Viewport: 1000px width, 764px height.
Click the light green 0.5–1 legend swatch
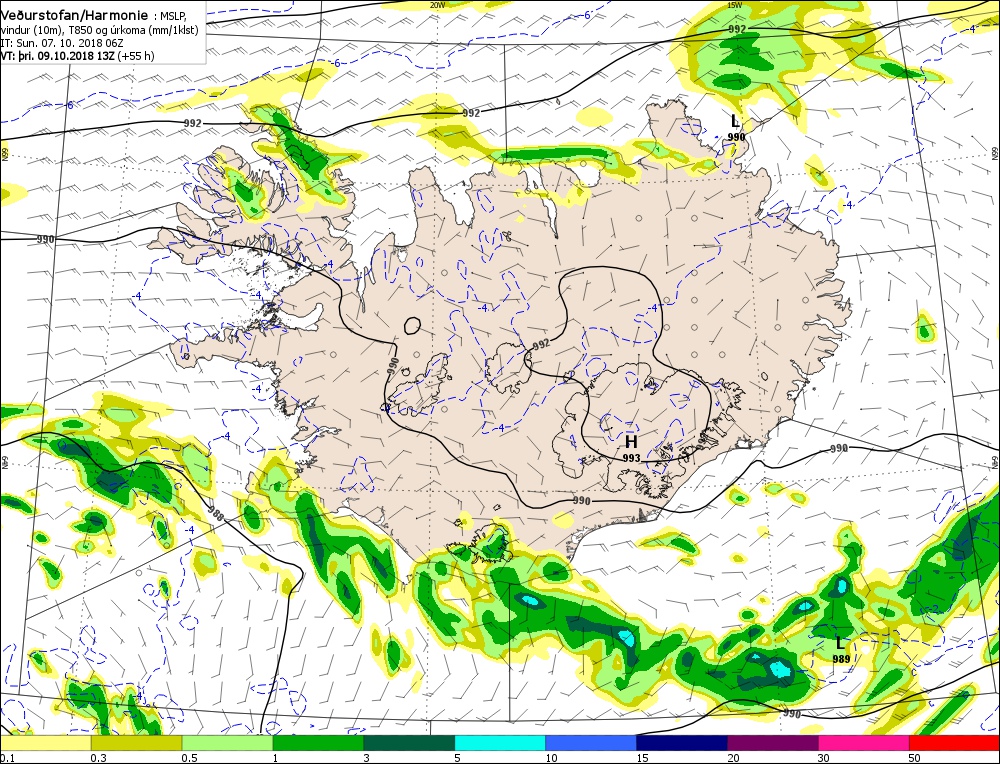[228, 743]
